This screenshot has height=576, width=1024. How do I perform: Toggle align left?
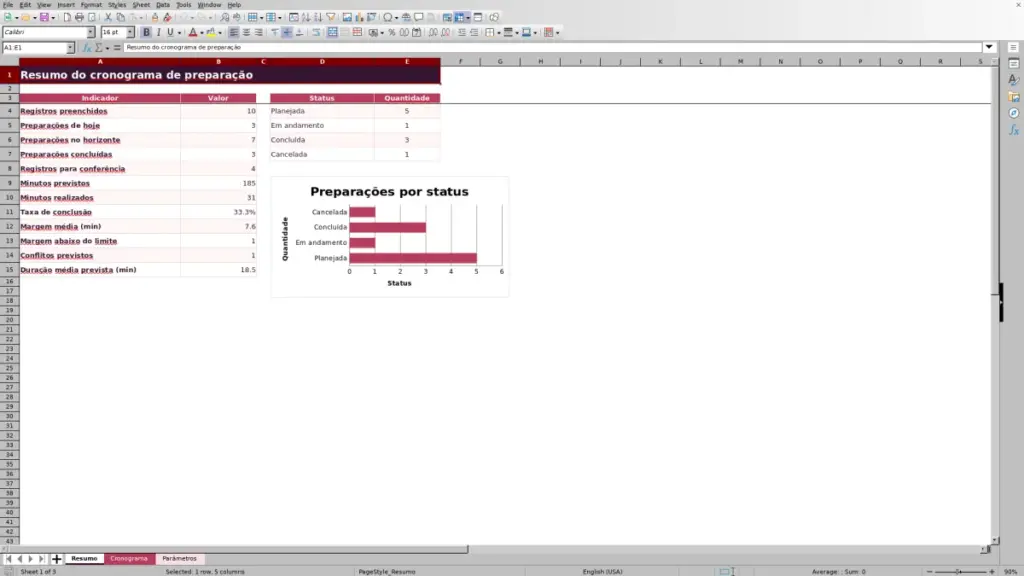[234, 32]
